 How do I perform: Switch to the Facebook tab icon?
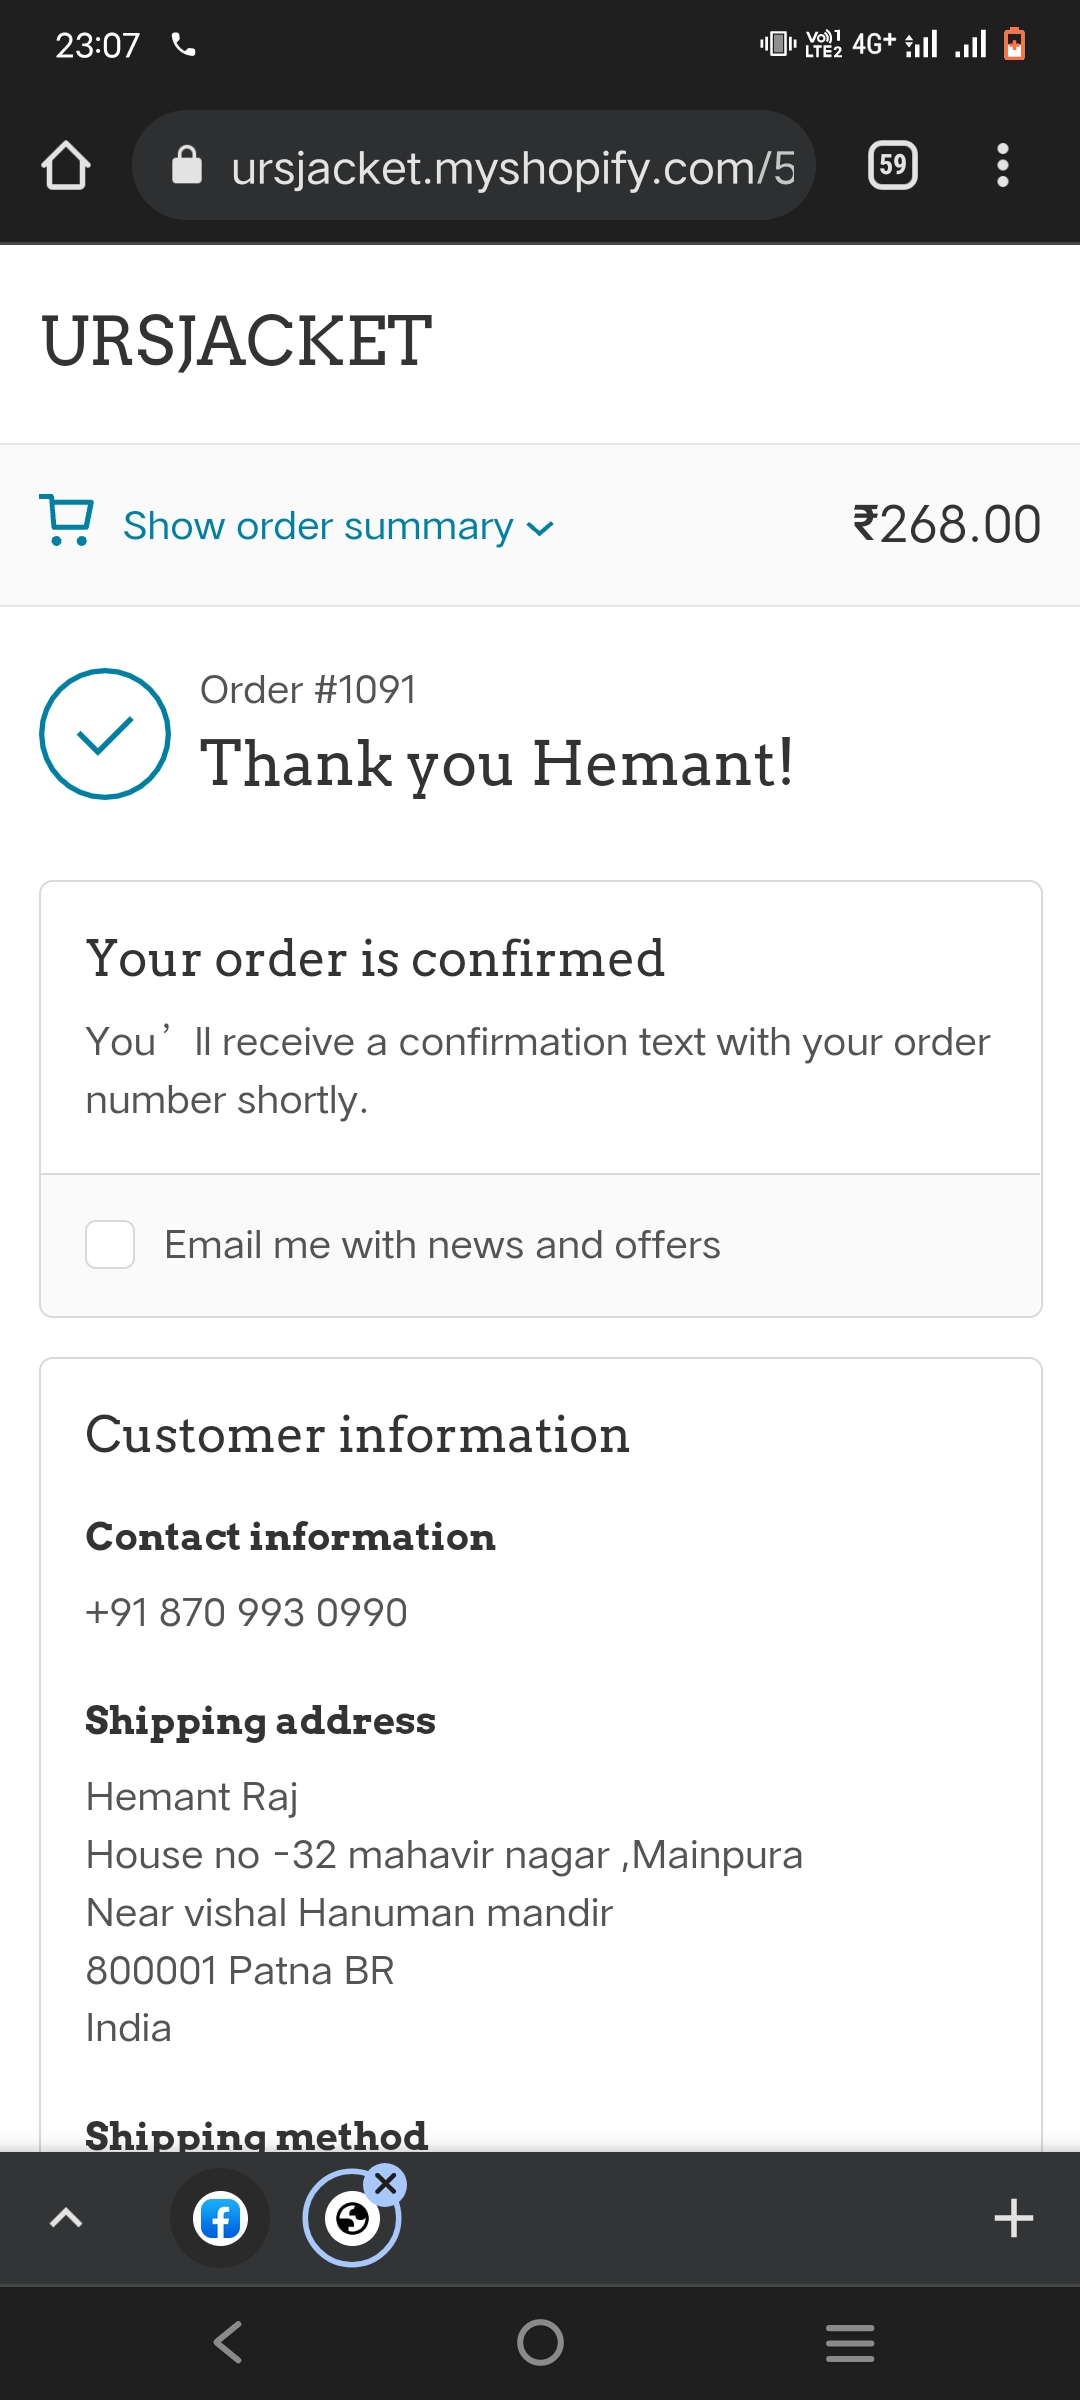coord(220,2219)
